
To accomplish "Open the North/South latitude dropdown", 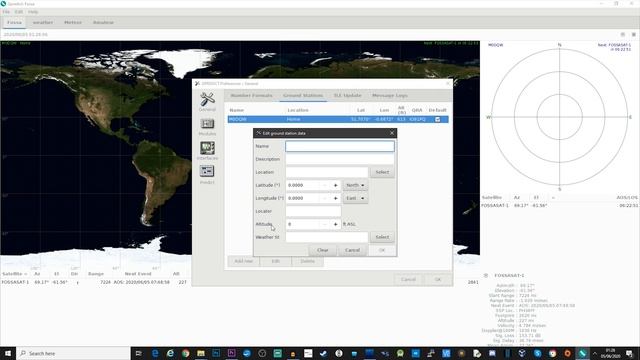I will coord(355,185).
